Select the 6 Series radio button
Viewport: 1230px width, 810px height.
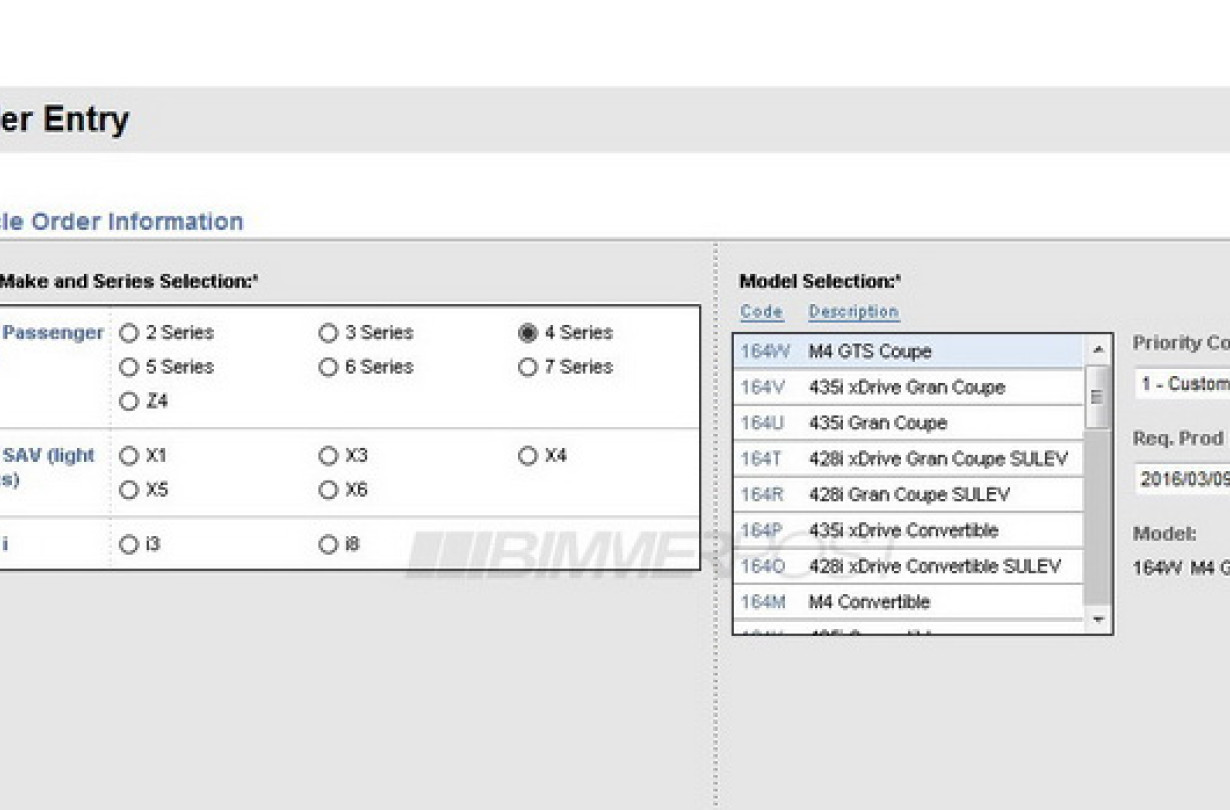(328, 367)
